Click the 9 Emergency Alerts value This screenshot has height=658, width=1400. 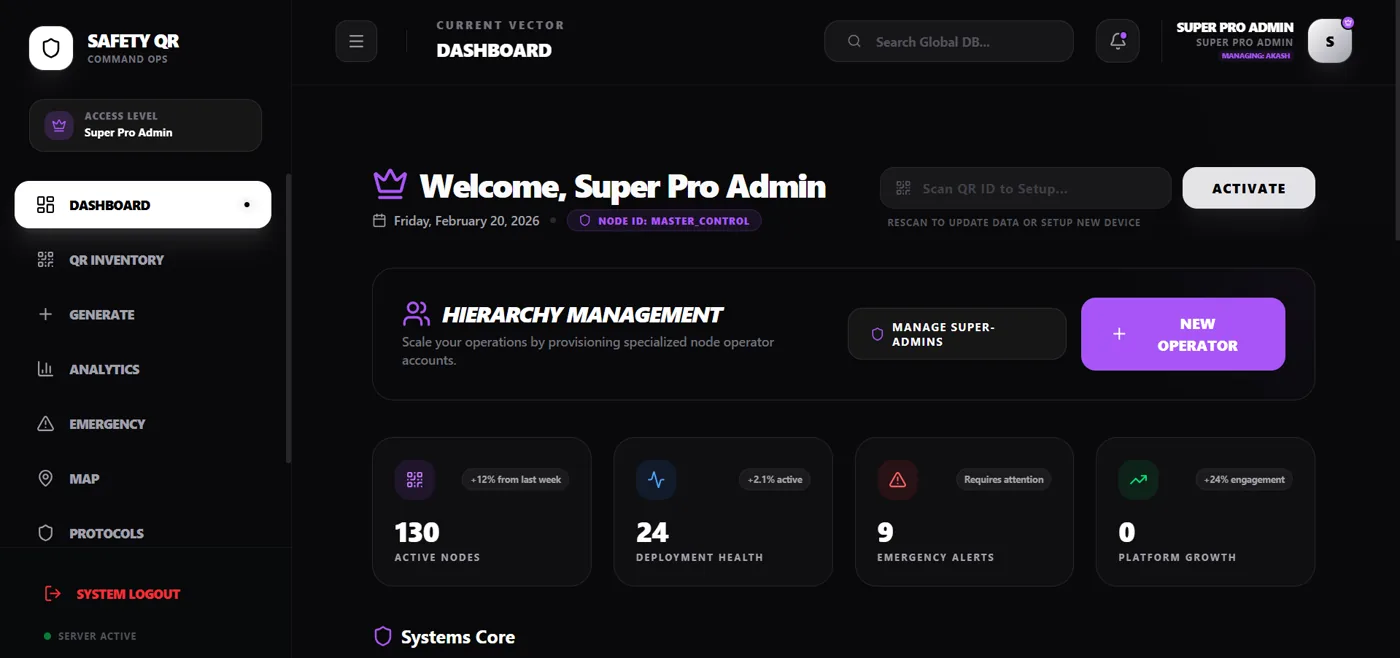click(885, 532)
